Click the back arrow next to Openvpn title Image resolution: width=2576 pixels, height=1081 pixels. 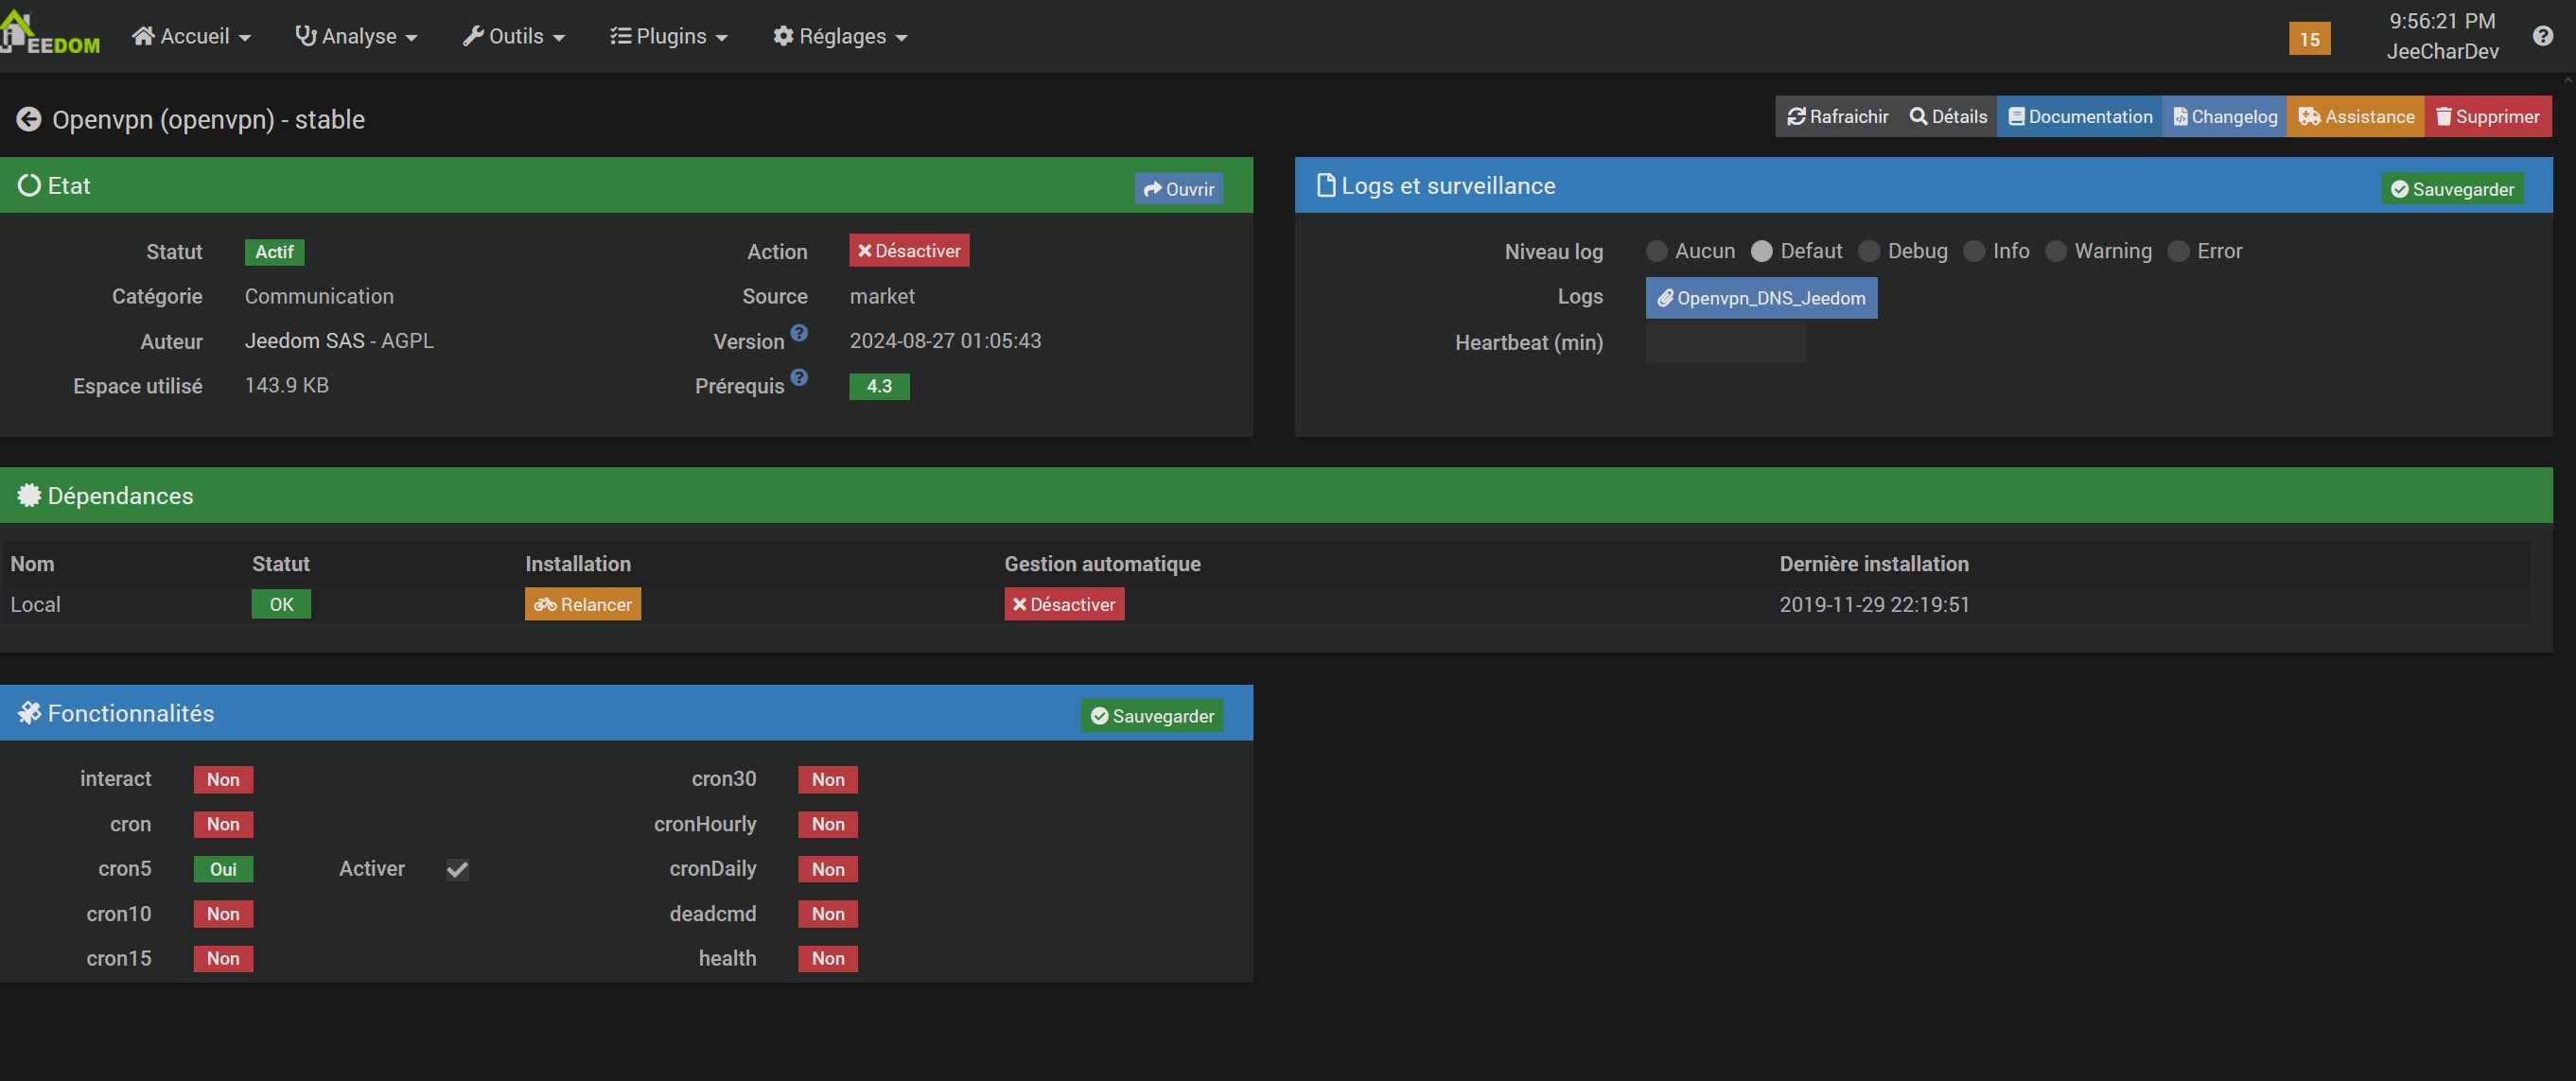[x=29, y=120]
